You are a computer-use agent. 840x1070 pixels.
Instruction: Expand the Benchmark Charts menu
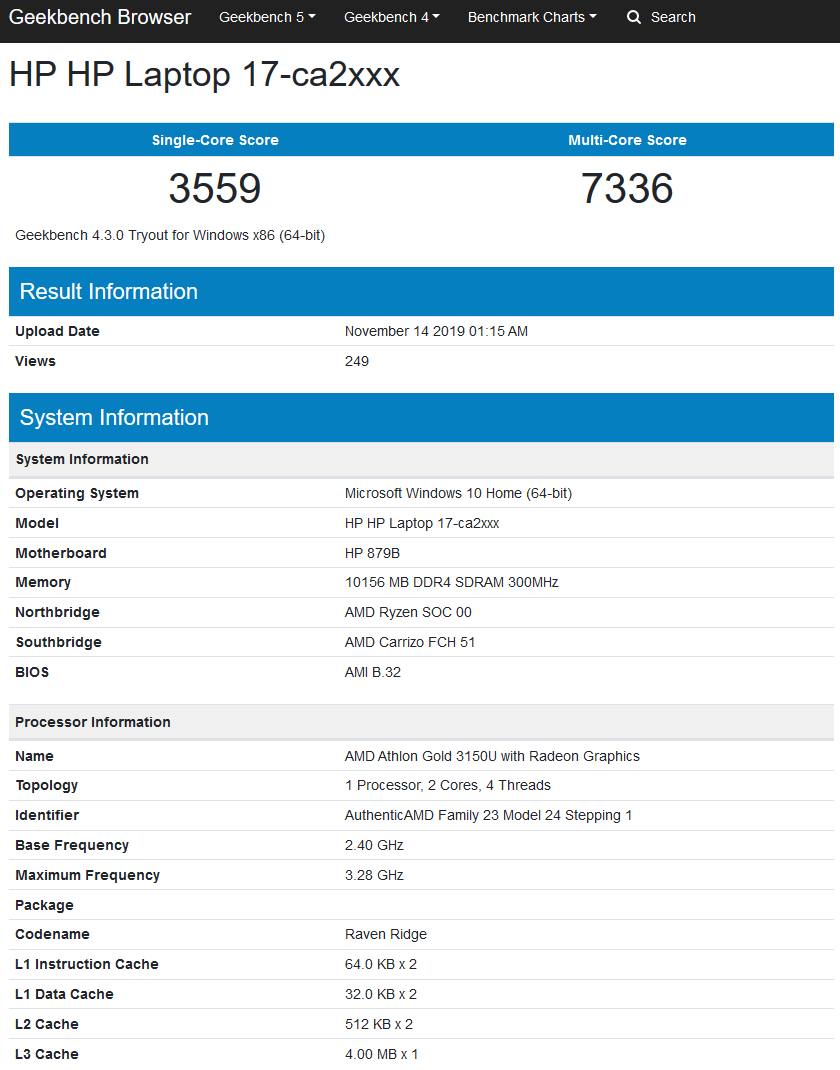coord(532,17)
